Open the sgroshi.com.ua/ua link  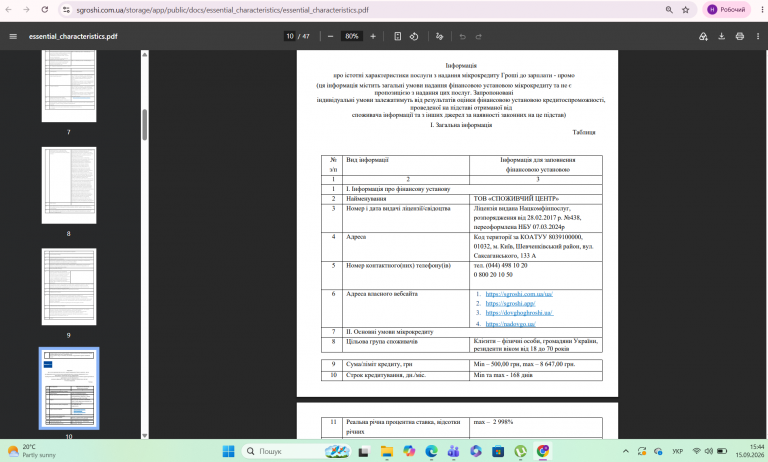[519, 294]
